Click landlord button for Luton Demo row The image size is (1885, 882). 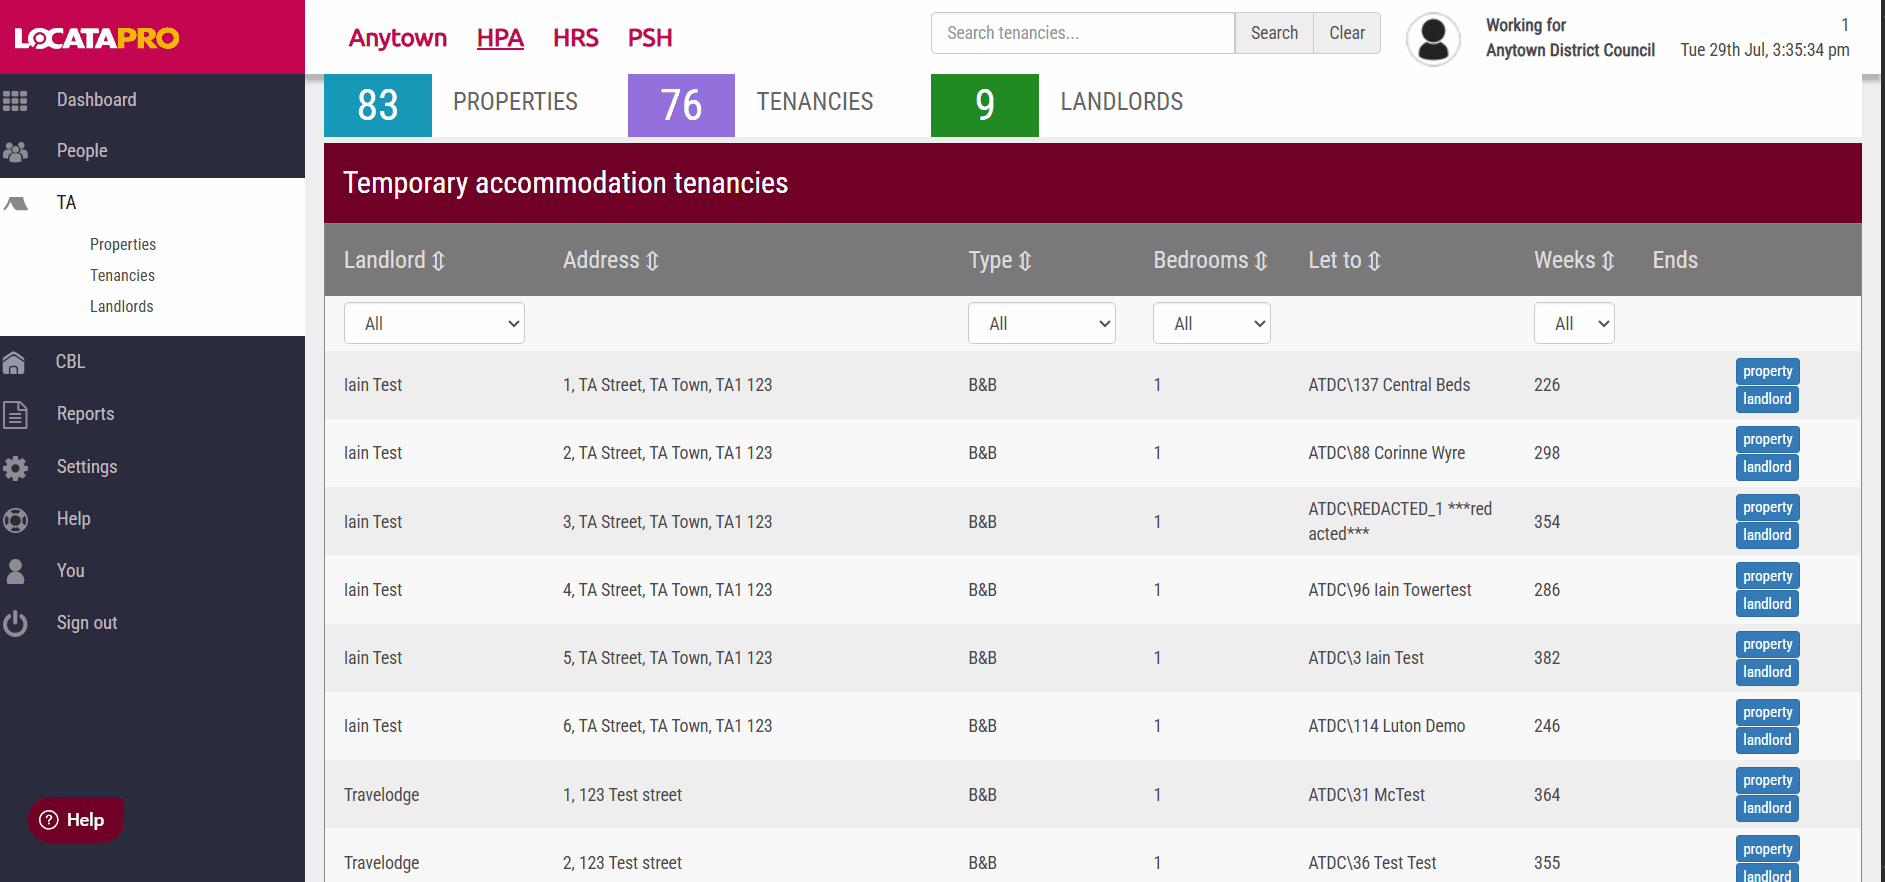click(x=1768, y=740)
